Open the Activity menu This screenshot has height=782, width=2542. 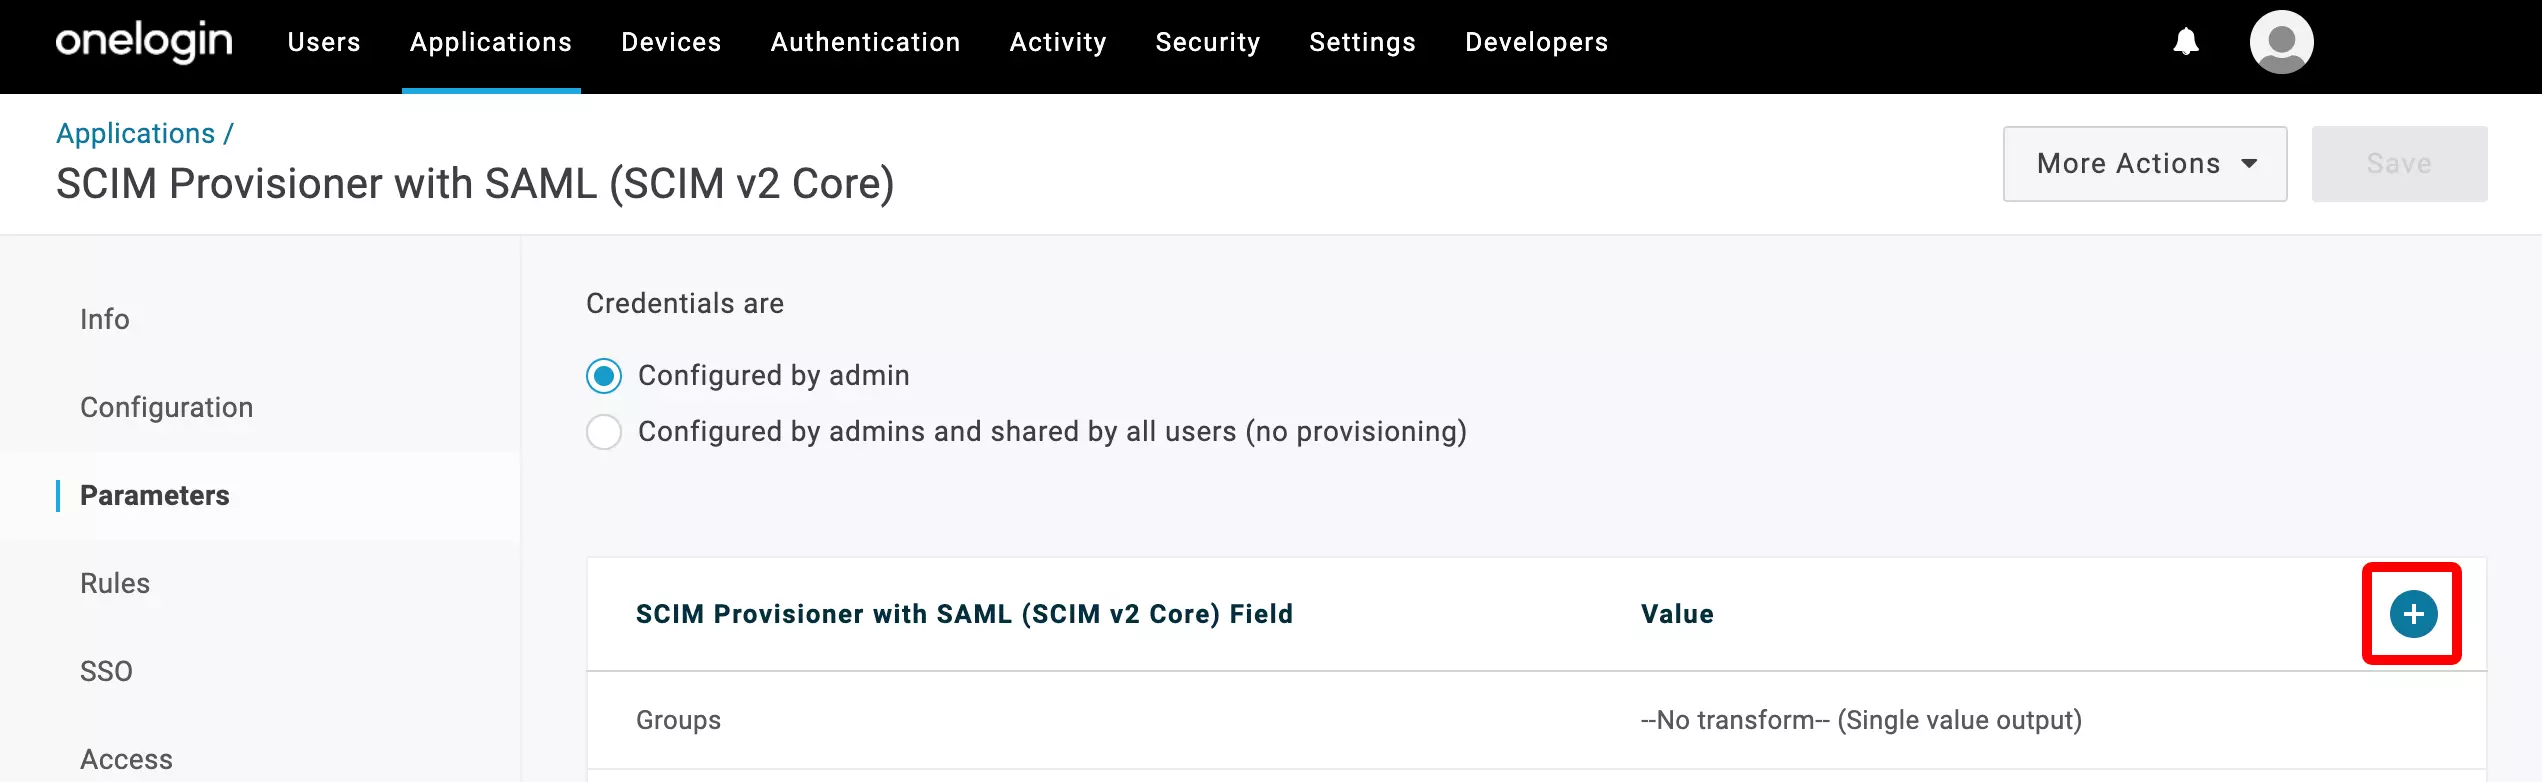tap(1058, 42)
